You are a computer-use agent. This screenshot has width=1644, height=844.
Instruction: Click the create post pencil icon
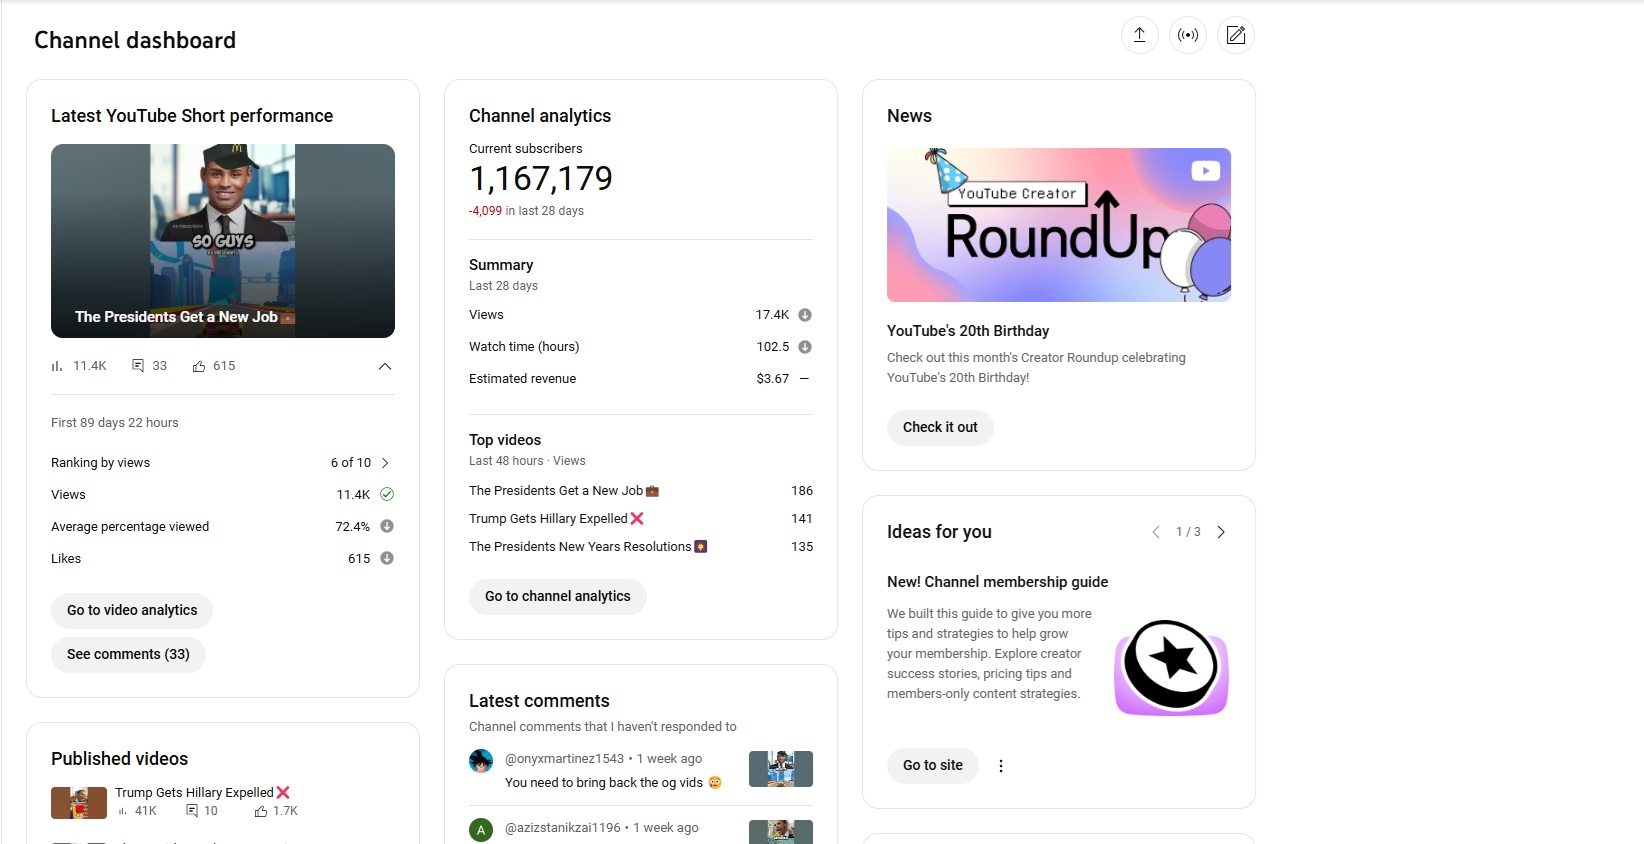[1236, 35]
